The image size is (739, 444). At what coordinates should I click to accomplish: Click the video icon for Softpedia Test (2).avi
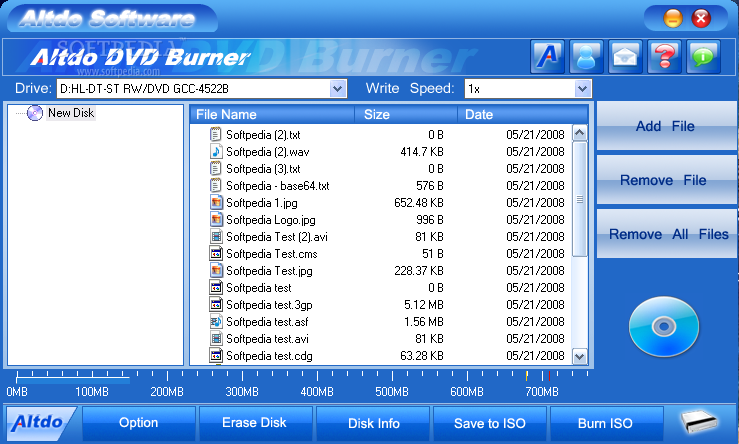(215, 236)
